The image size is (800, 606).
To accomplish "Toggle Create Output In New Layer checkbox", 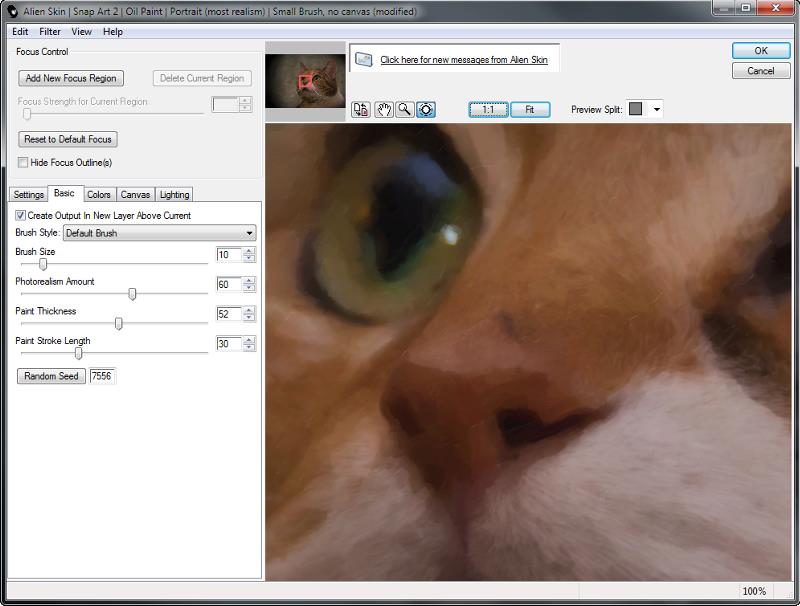I will [x=20, y=215].
